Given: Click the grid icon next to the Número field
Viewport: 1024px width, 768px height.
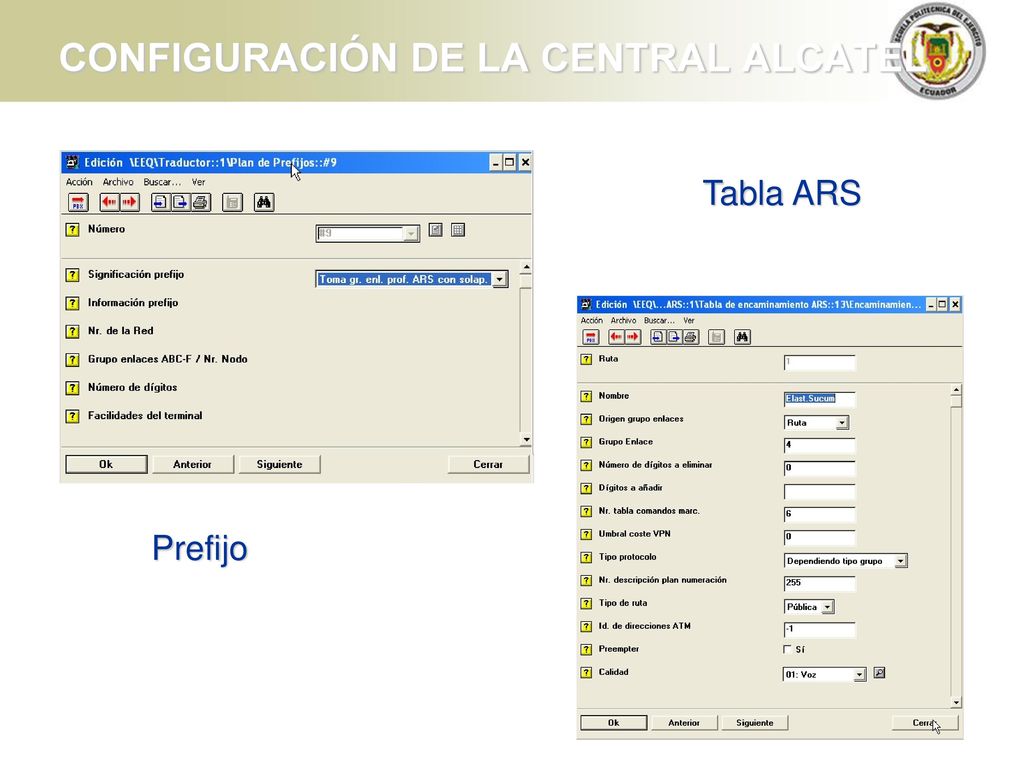Looking at the screenshot, I should (458, 230).
